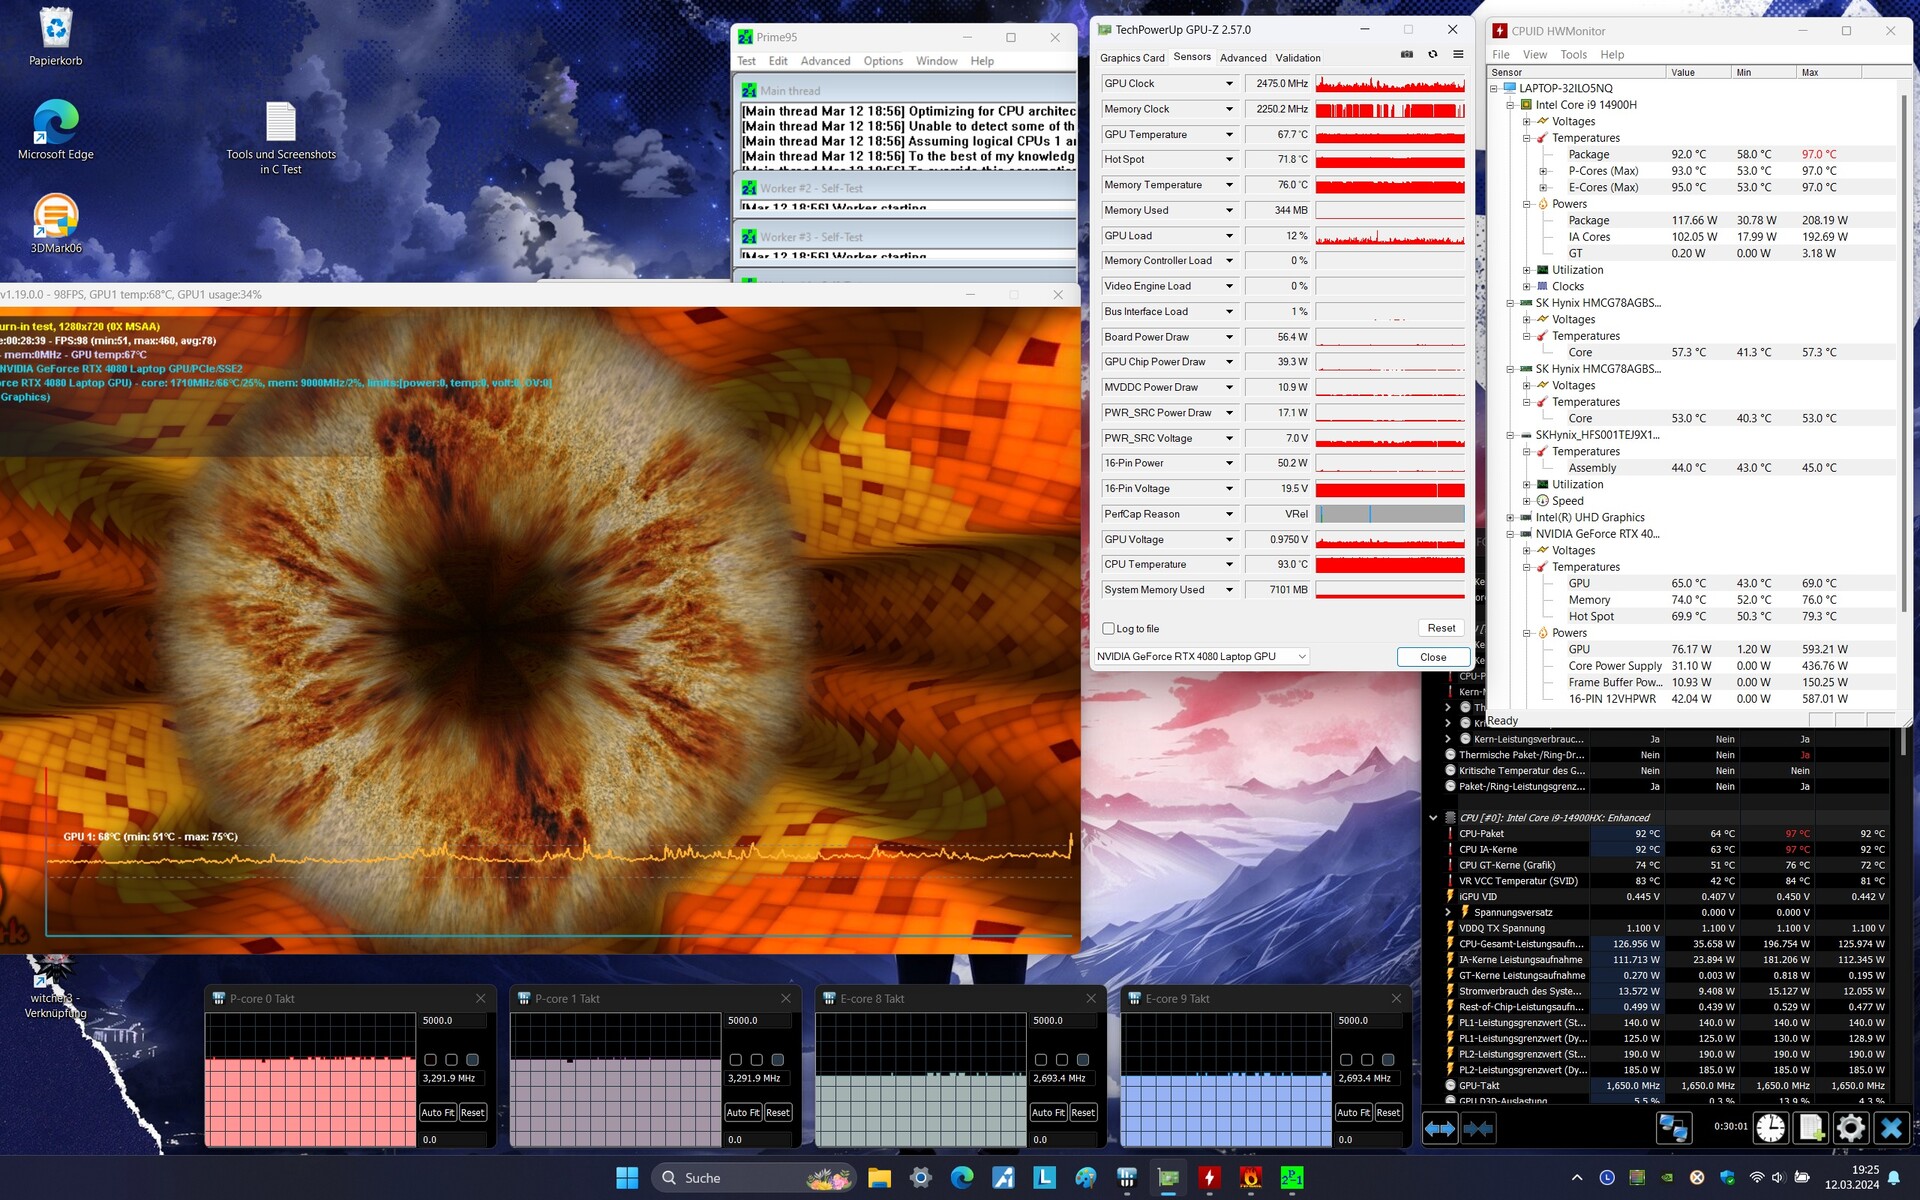Image resolution: width=1920 pixels, height=1200 pixels.
Task: Open the GPU selection combo box
Action: point(1201,656)
